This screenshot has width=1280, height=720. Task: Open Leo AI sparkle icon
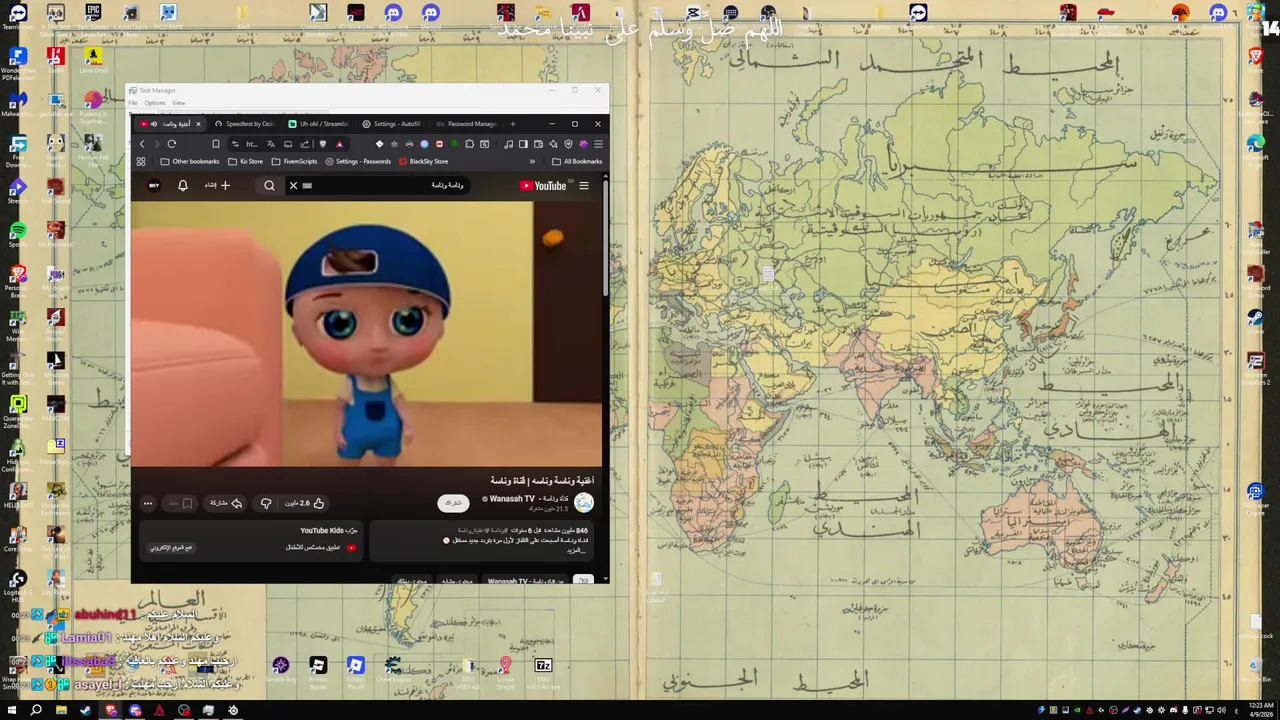[553, 144]
